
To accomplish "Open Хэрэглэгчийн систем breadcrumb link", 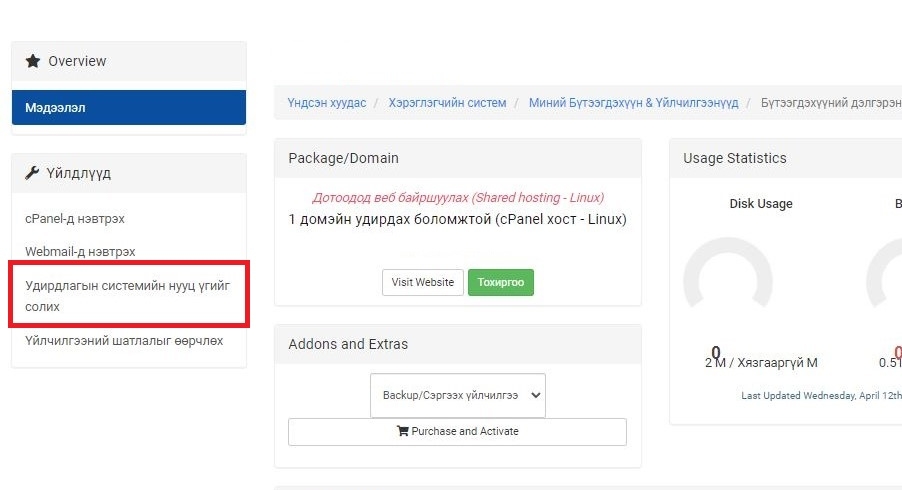I will click(x=448, y=103).
